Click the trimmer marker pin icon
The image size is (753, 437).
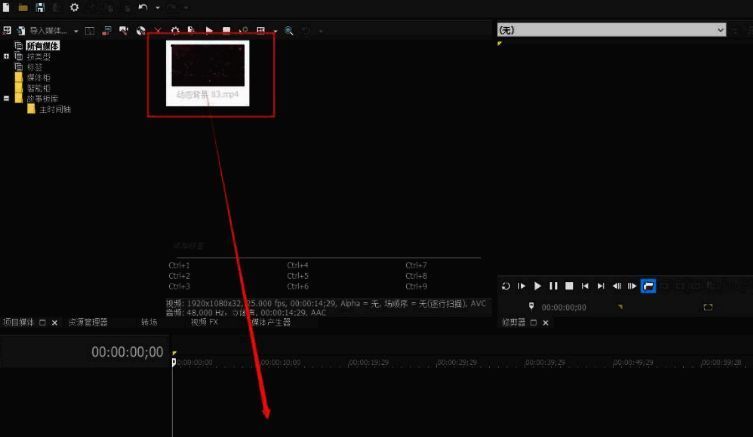[531, 306]
